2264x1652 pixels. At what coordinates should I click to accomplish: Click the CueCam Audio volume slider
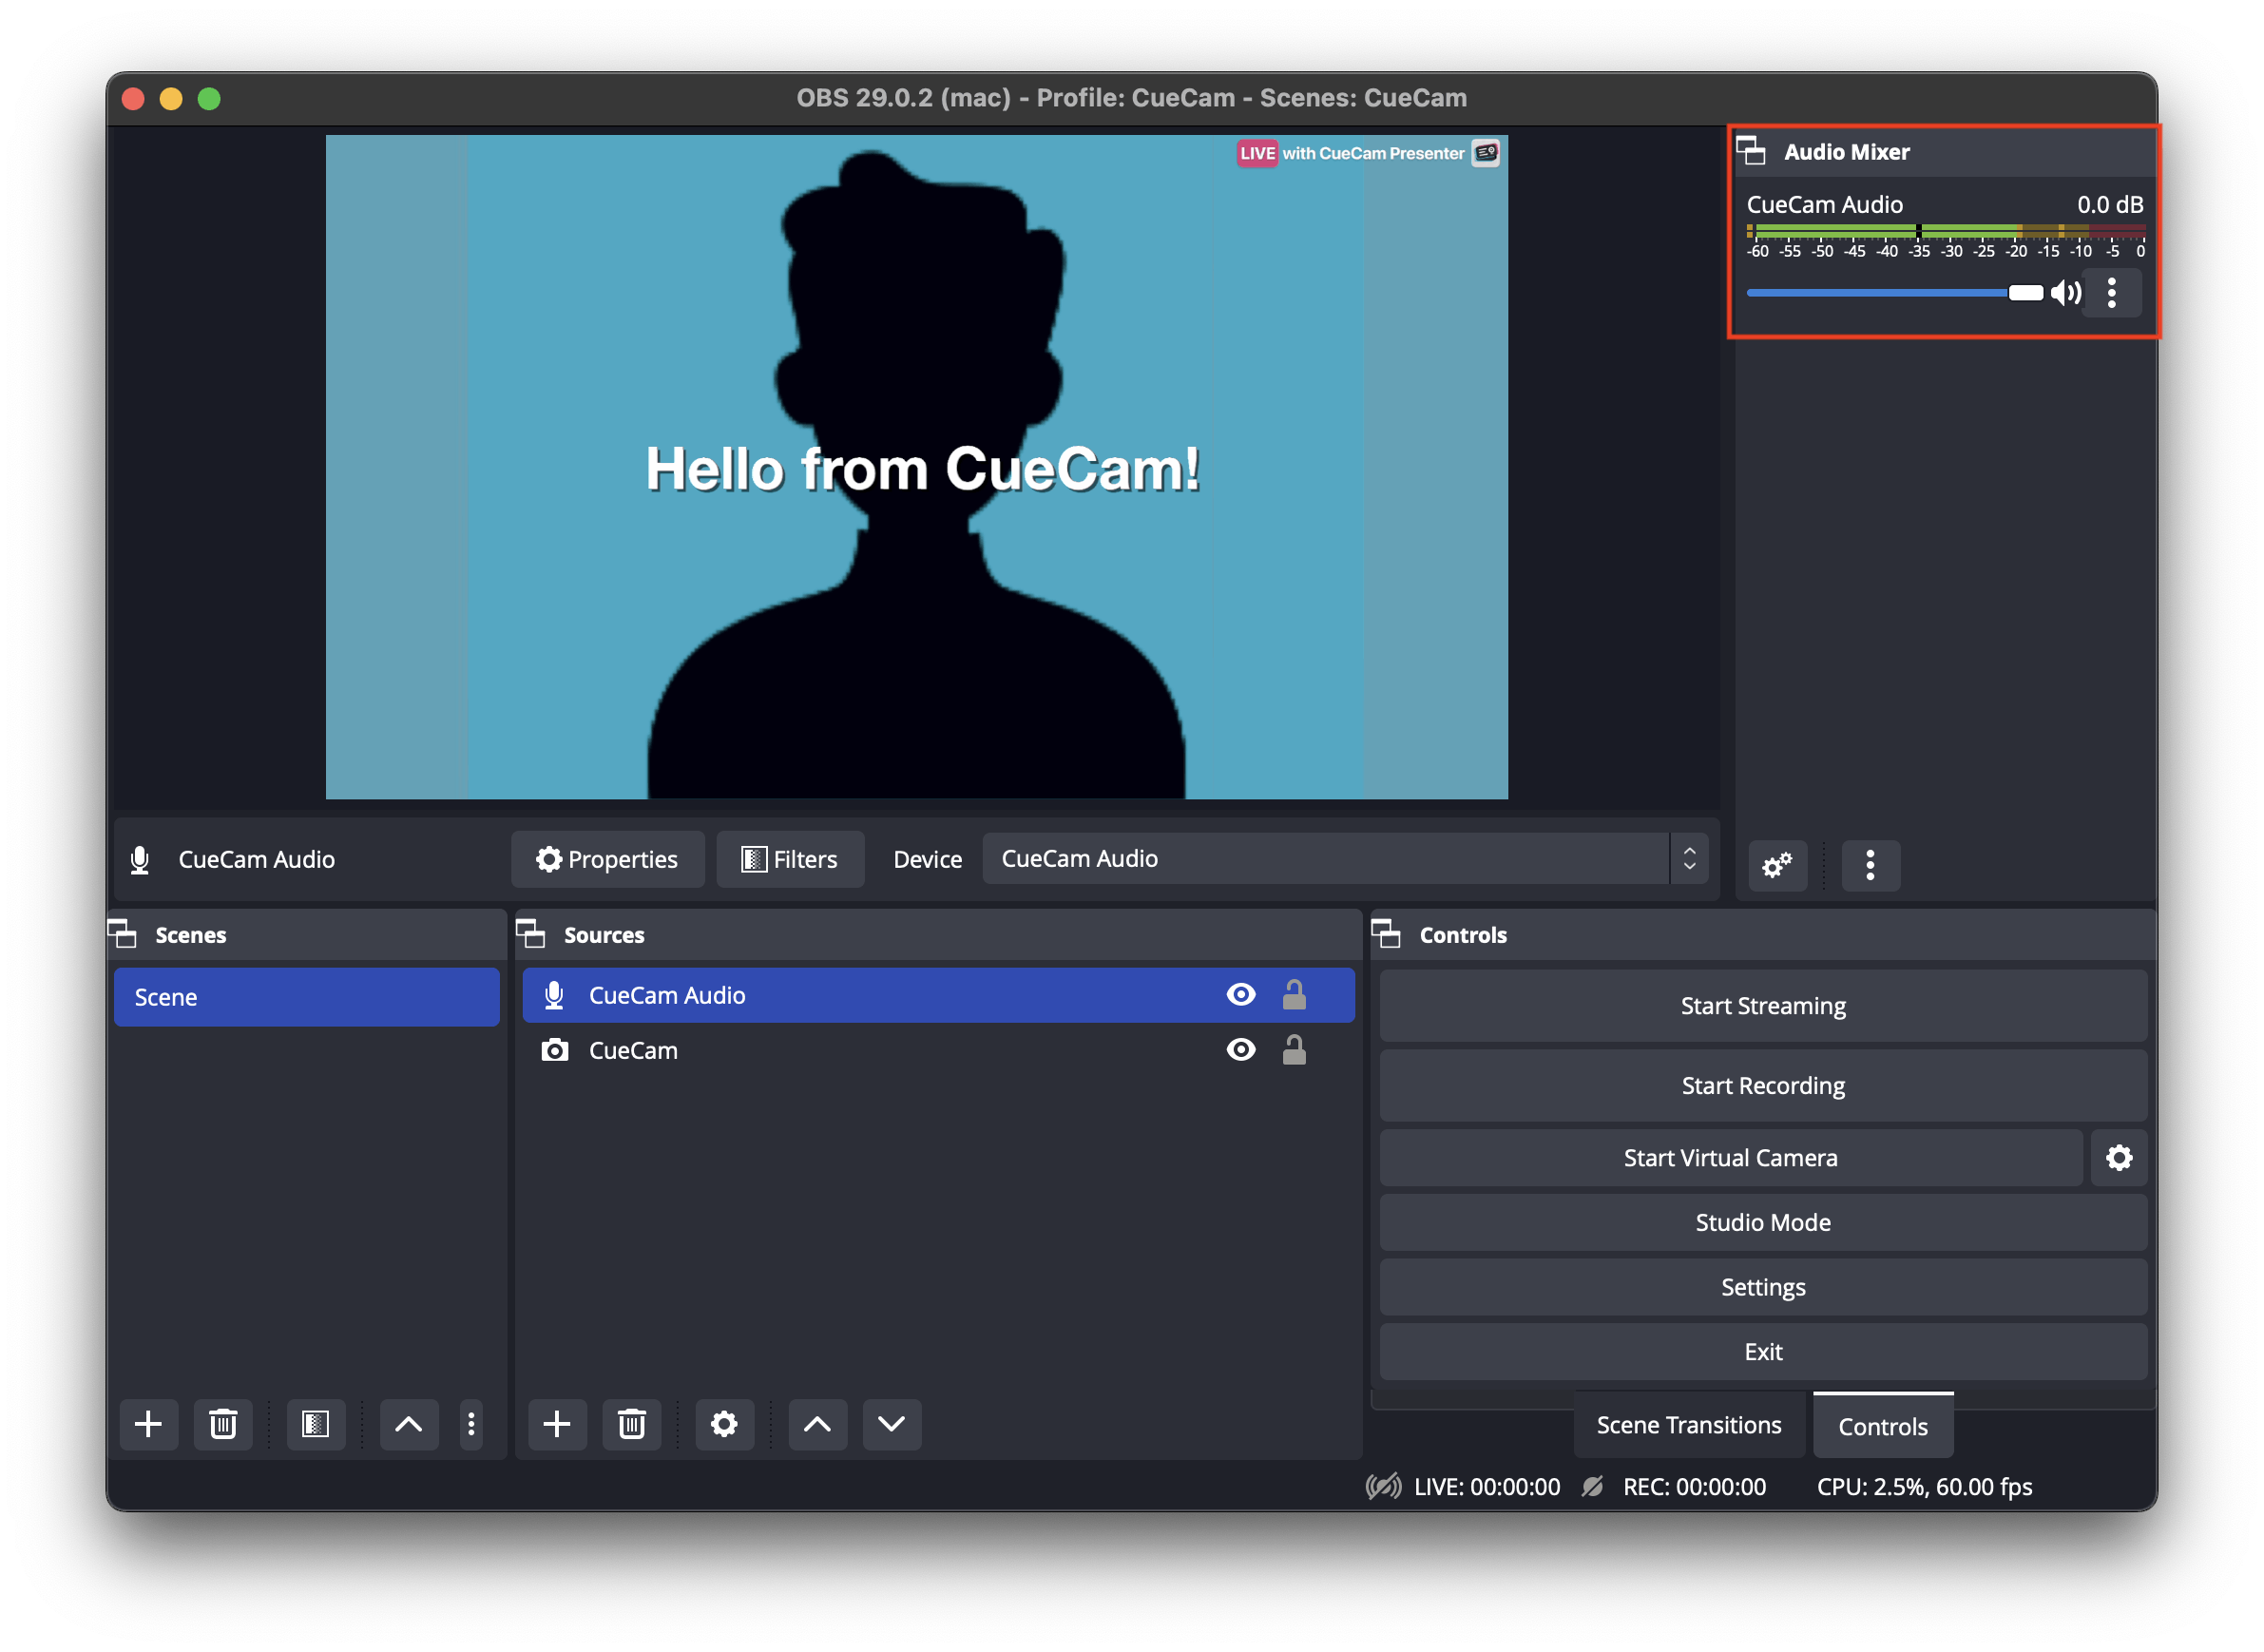(x=1880, y=293)
